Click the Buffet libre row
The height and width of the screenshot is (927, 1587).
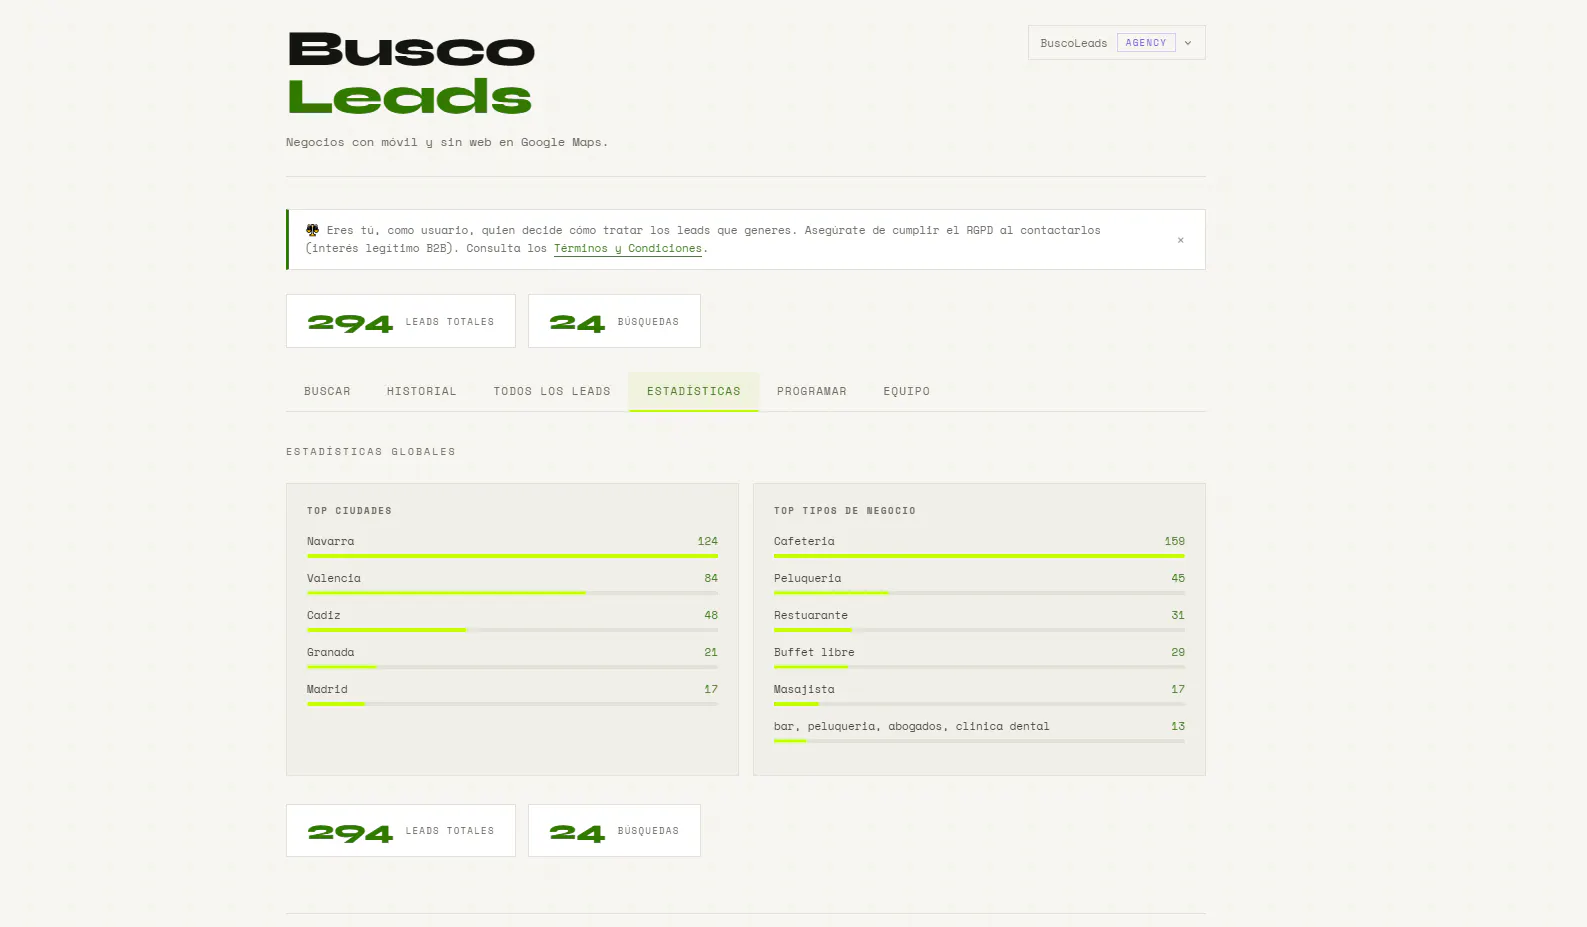(x=979, y=657)
